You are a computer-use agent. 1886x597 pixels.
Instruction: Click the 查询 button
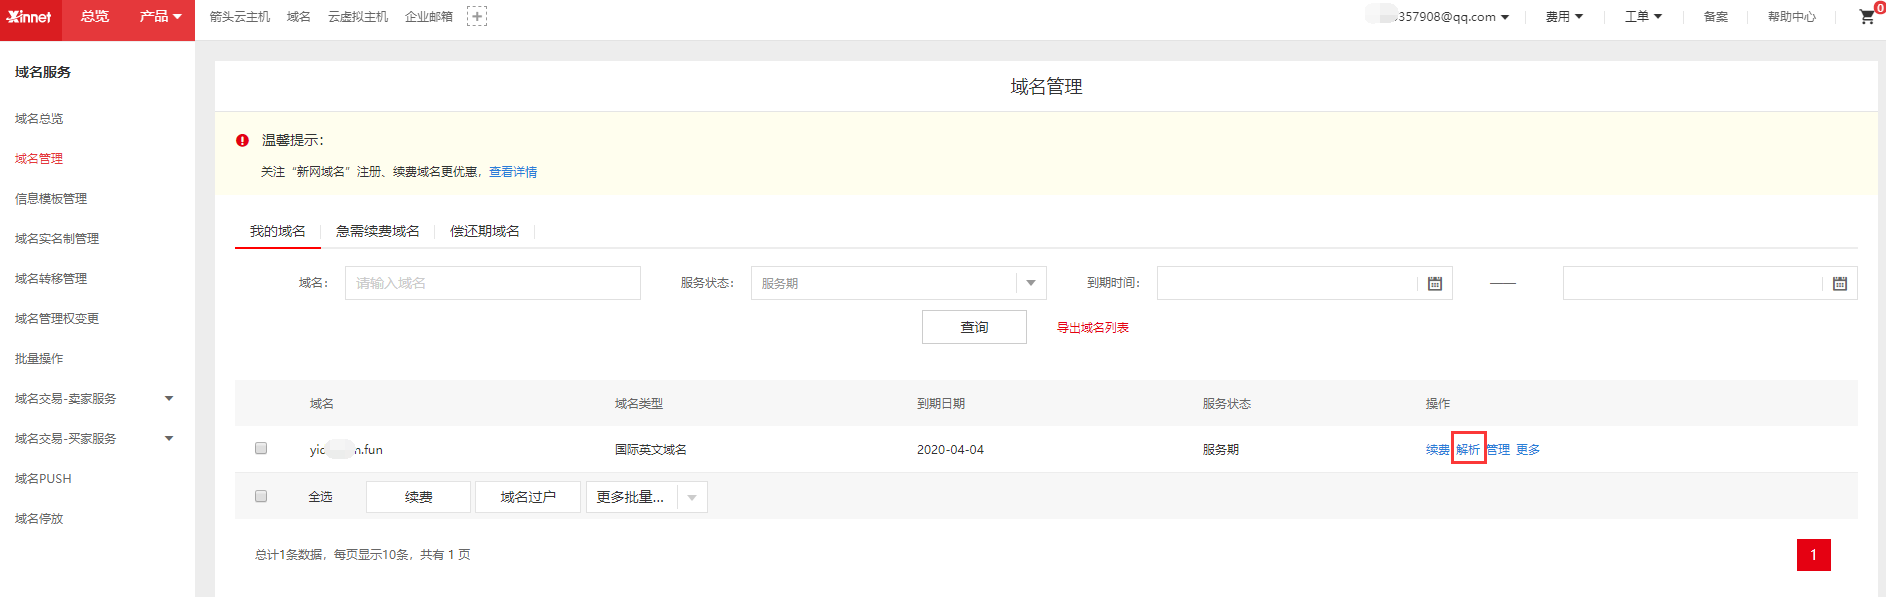[973, 327]
